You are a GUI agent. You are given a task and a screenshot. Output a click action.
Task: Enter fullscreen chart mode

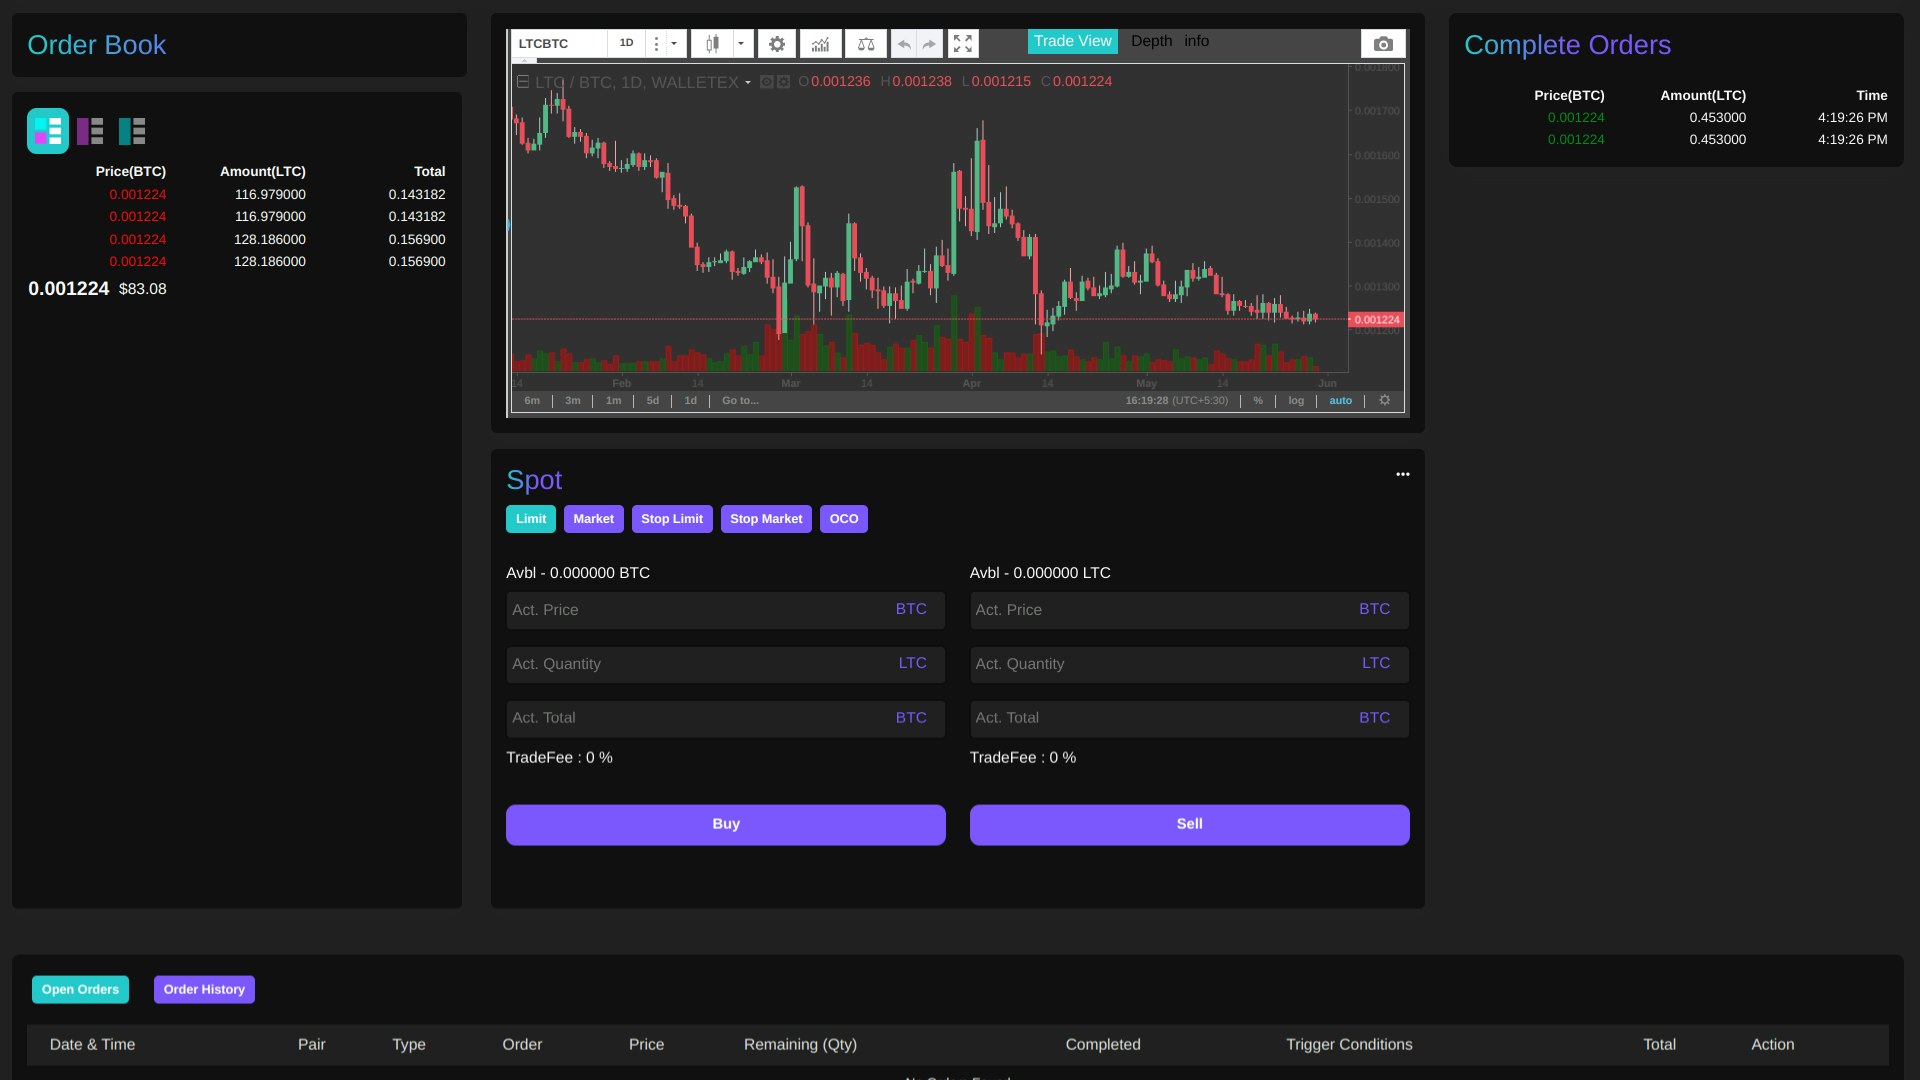(962, 43)
